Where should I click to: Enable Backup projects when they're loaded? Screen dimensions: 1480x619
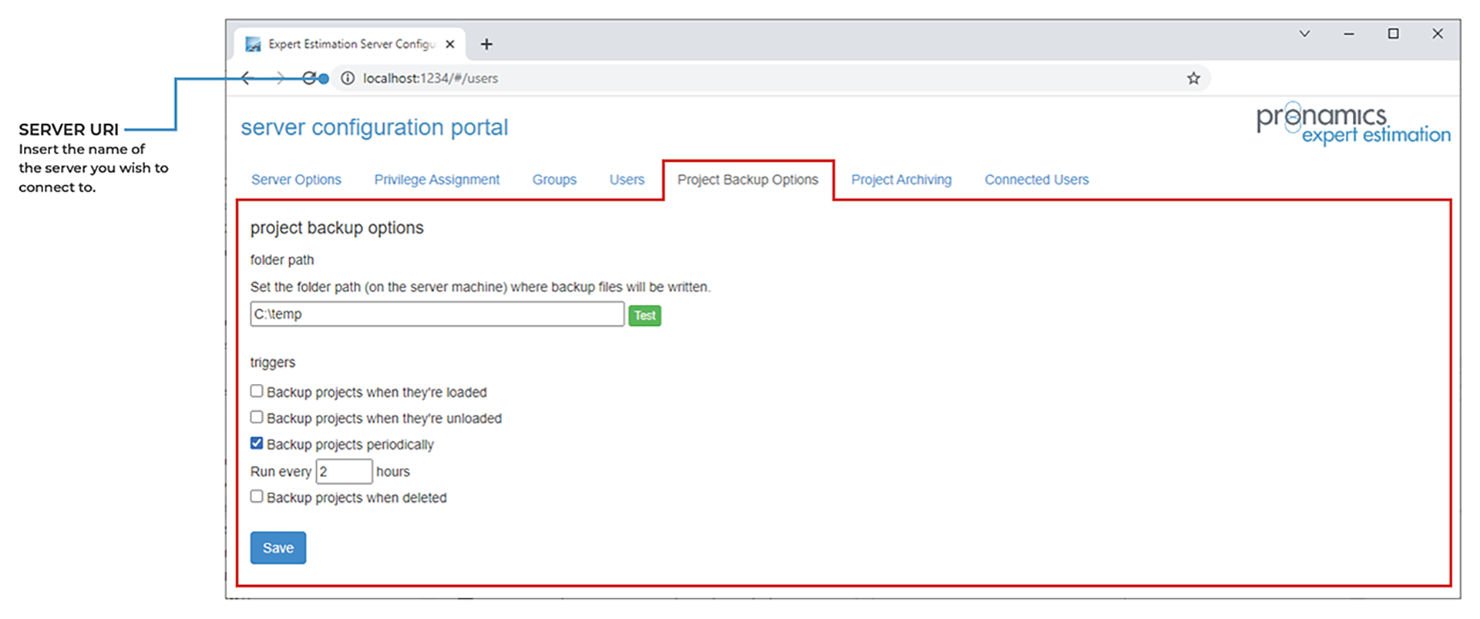pos(257,391)
